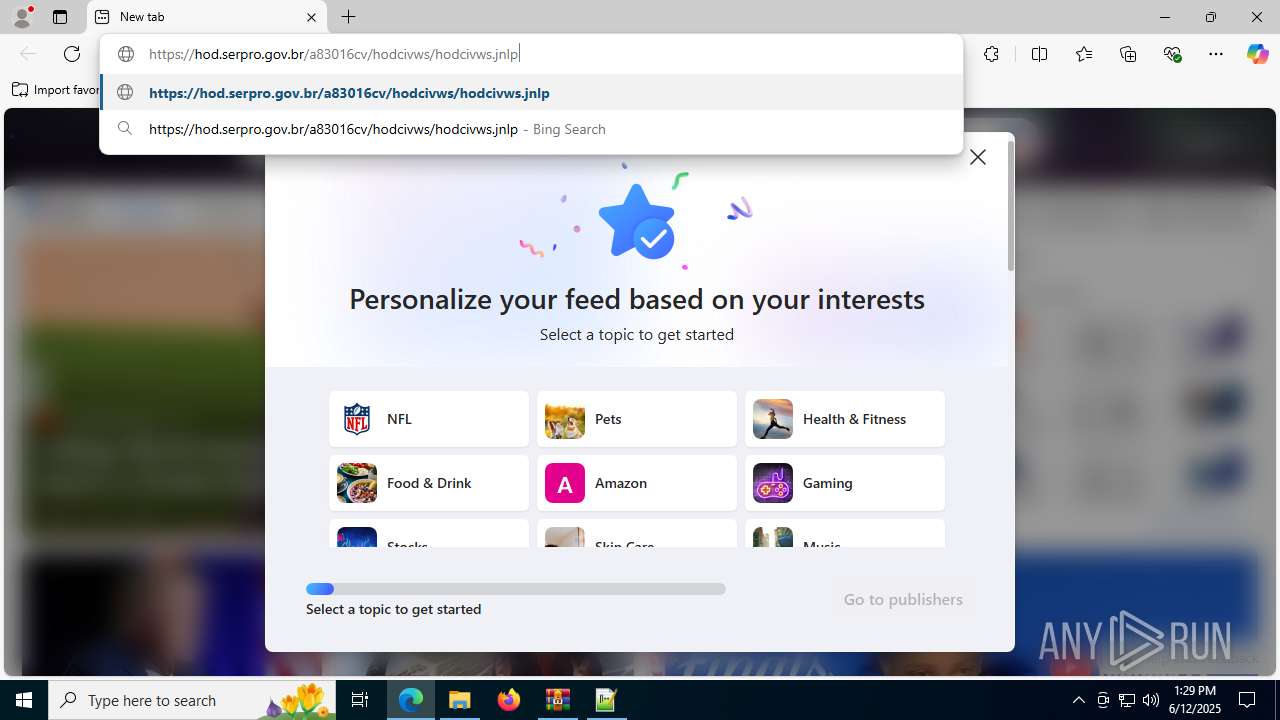
Task: Open Firefox from taskbar
Action: tap(509, 700)
